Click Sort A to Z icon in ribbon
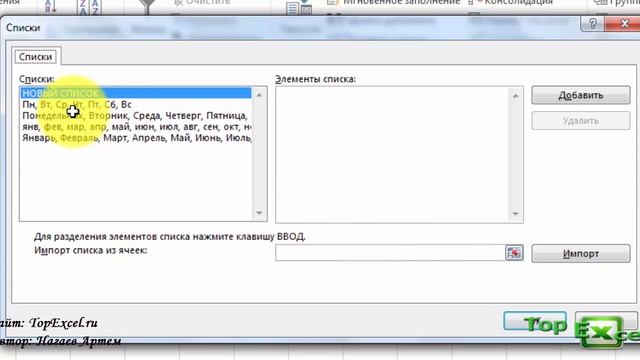This screenshot has width=640, height=360. (x=50, y=6)
